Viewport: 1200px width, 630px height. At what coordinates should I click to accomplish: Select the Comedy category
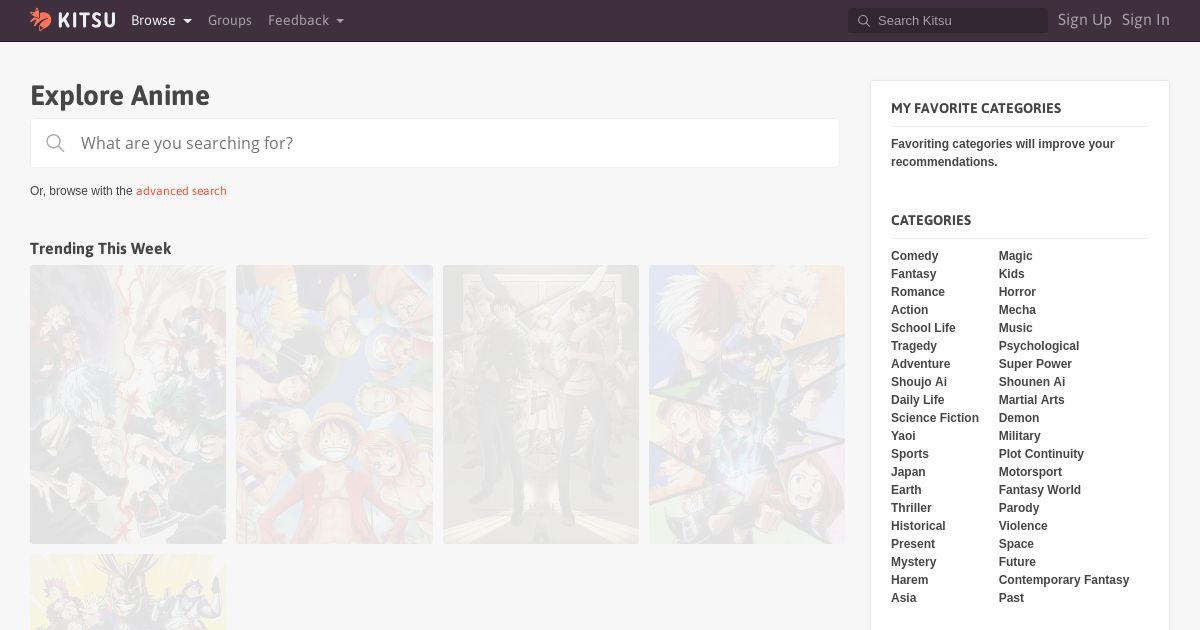point(914,256)
